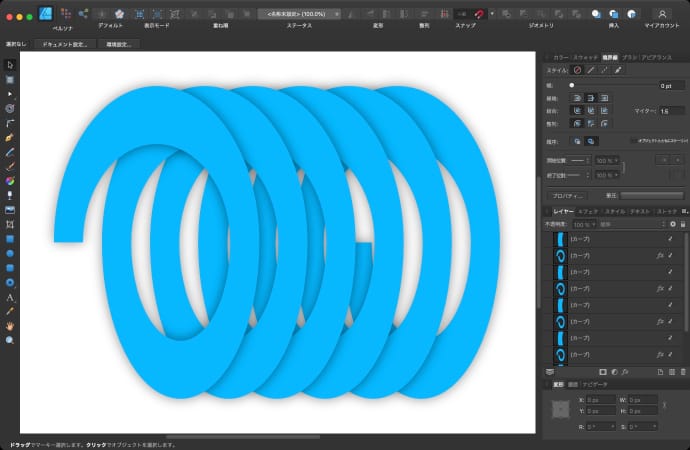Select the Zoom magnifier tool
Image resolution: width=690 pixels, height=450 pixels.
coord(10,340)
